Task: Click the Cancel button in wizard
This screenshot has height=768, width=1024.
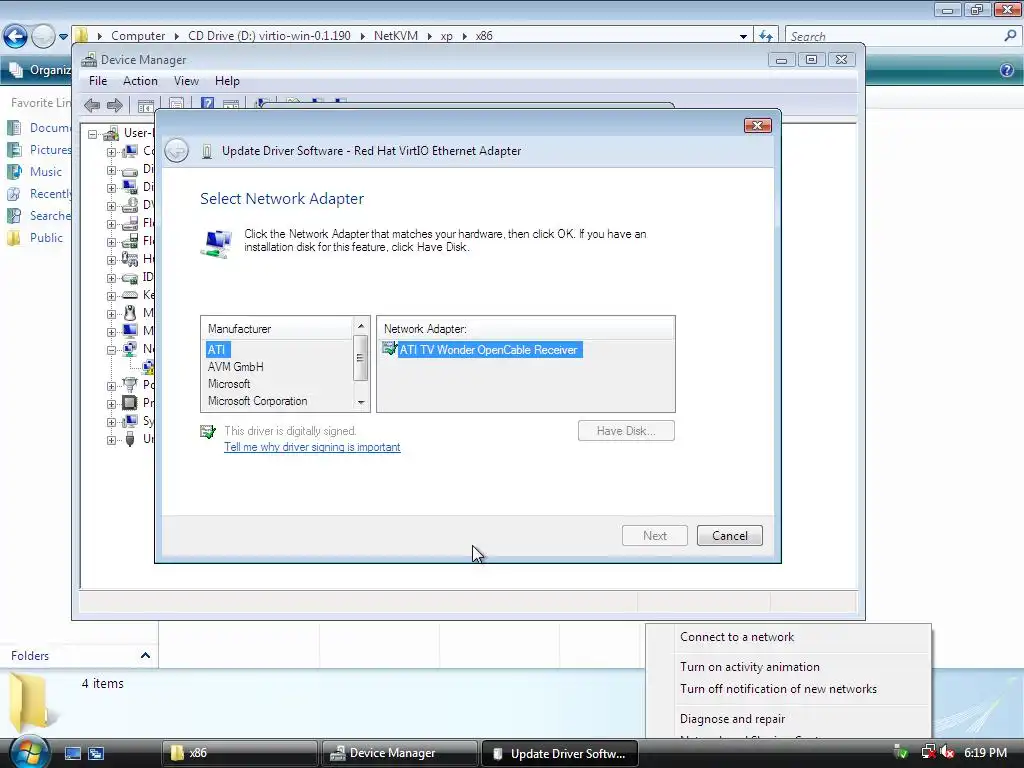Action: click(x=729, y=536)
